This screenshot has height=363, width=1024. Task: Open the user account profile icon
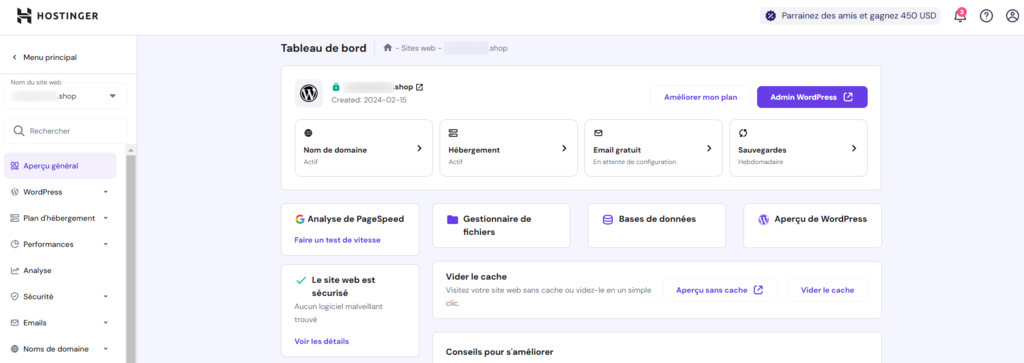click(x=1012, y=16)
